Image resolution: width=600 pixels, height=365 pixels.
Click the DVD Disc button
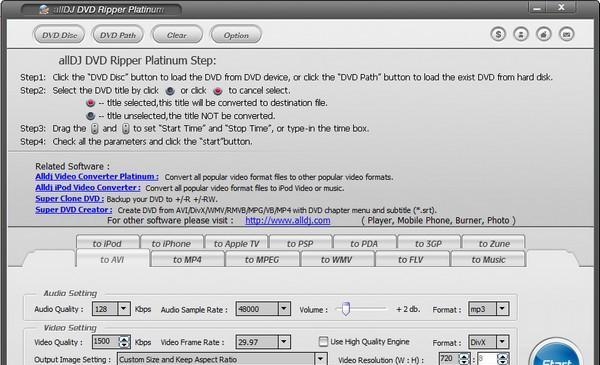[59, 35]
